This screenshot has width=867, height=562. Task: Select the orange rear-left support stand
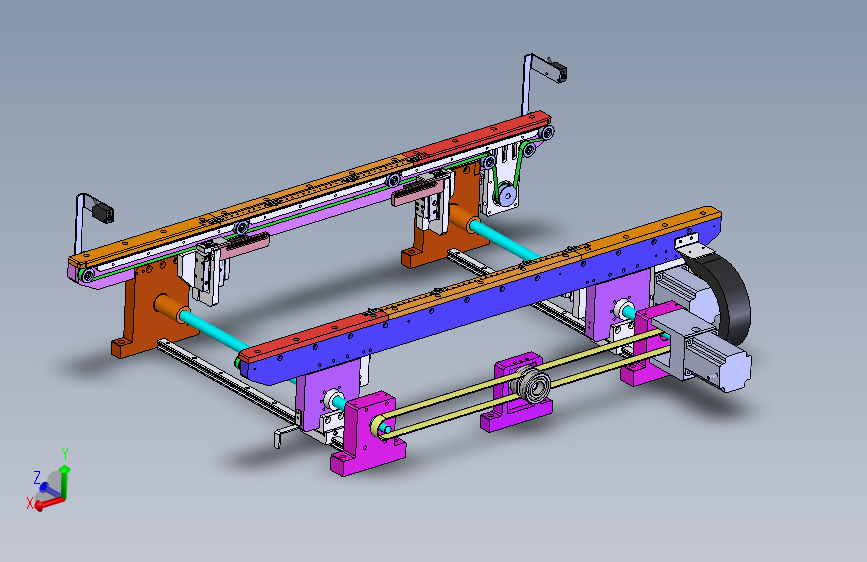(x=150, y=310)
